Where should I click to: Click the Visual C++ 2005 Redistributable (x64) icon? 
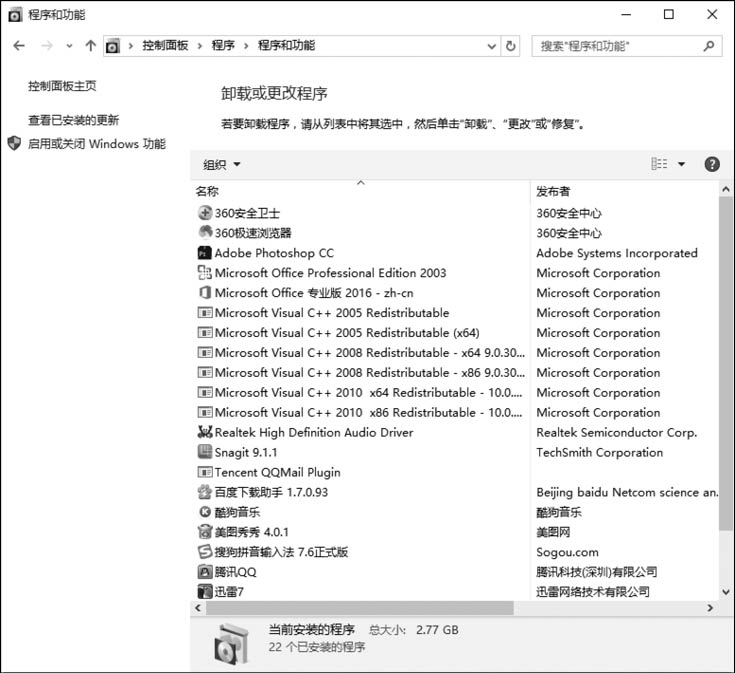point(205,332)
